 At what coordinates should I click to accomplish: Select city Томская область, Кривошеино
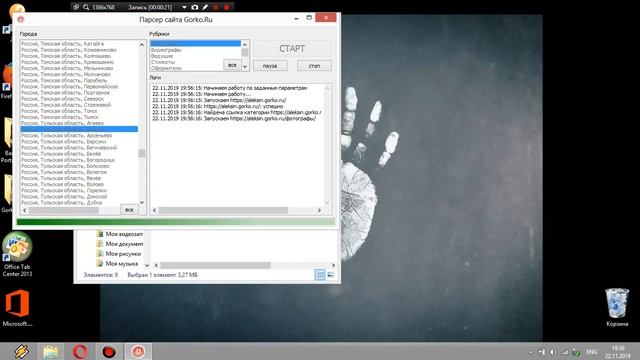67,62
